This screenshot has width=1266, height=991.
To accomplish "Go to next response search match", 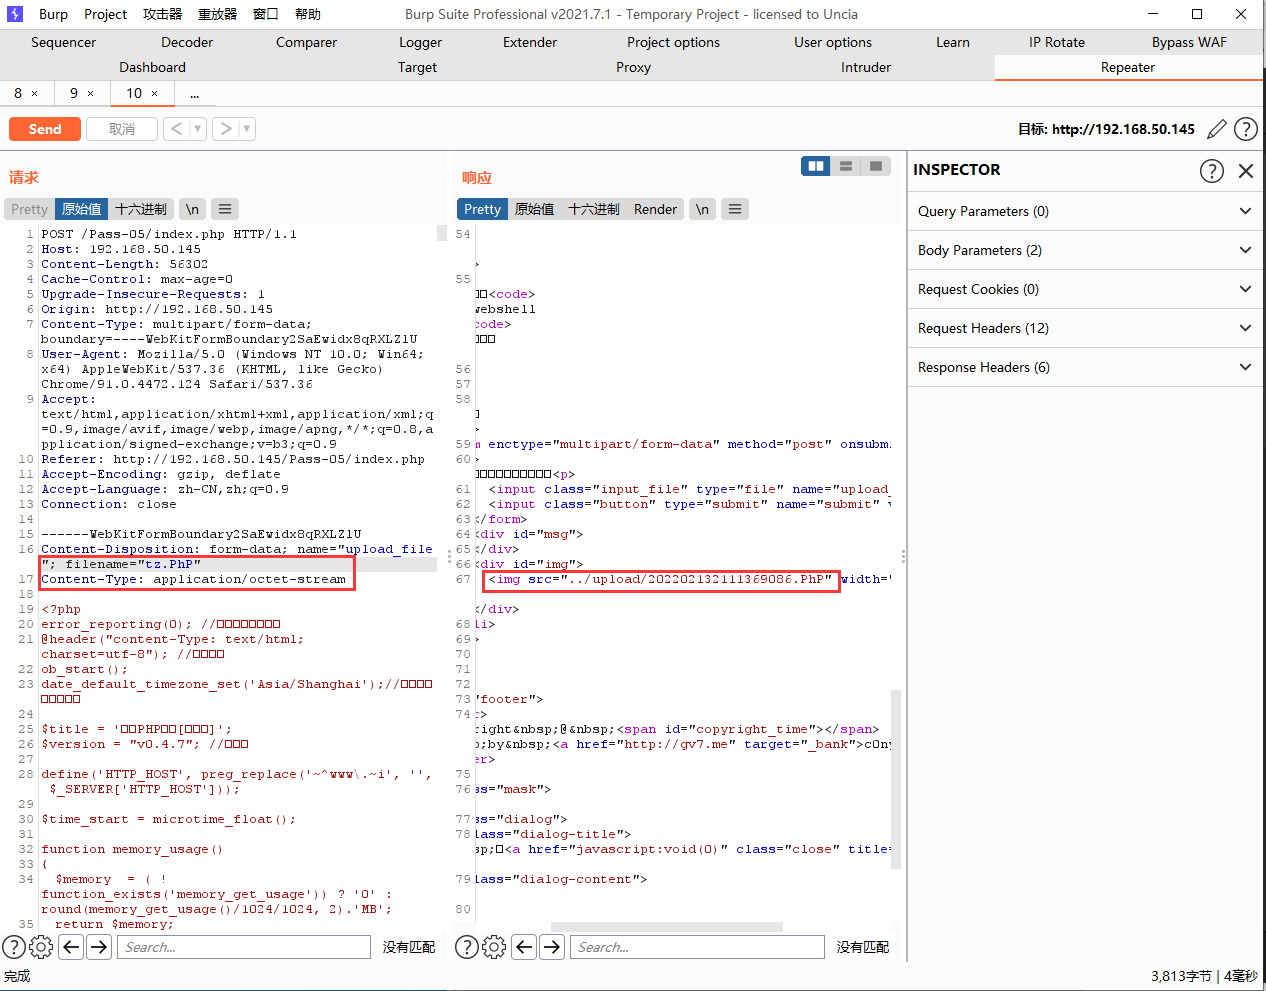I will 552,947.
